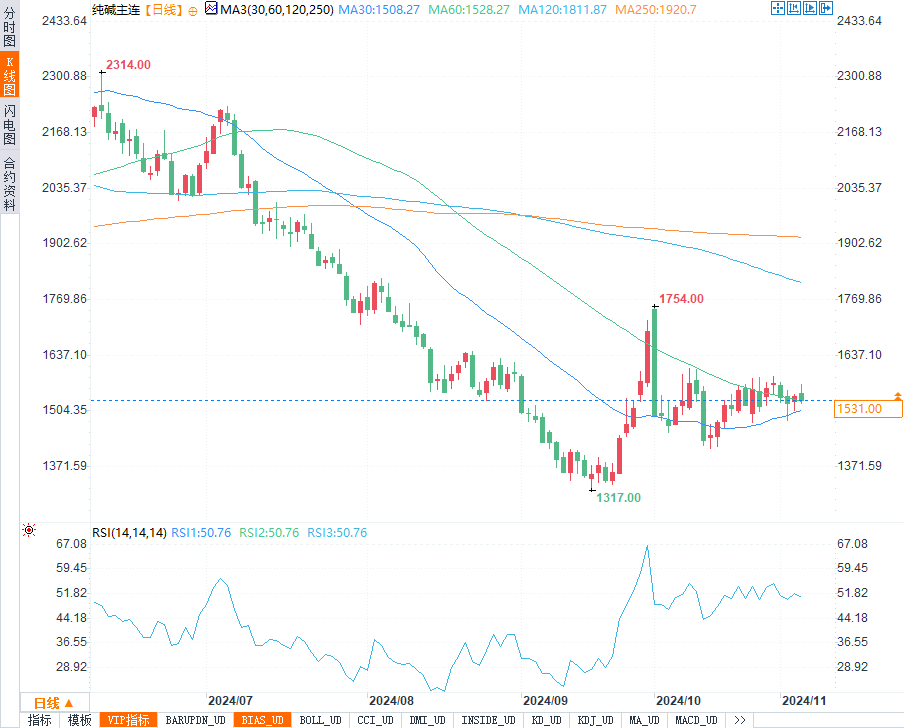Viewport: 904px width, 728px height.
Task: Click the MA3 indicator chart icon
Action: click(211, 9)
